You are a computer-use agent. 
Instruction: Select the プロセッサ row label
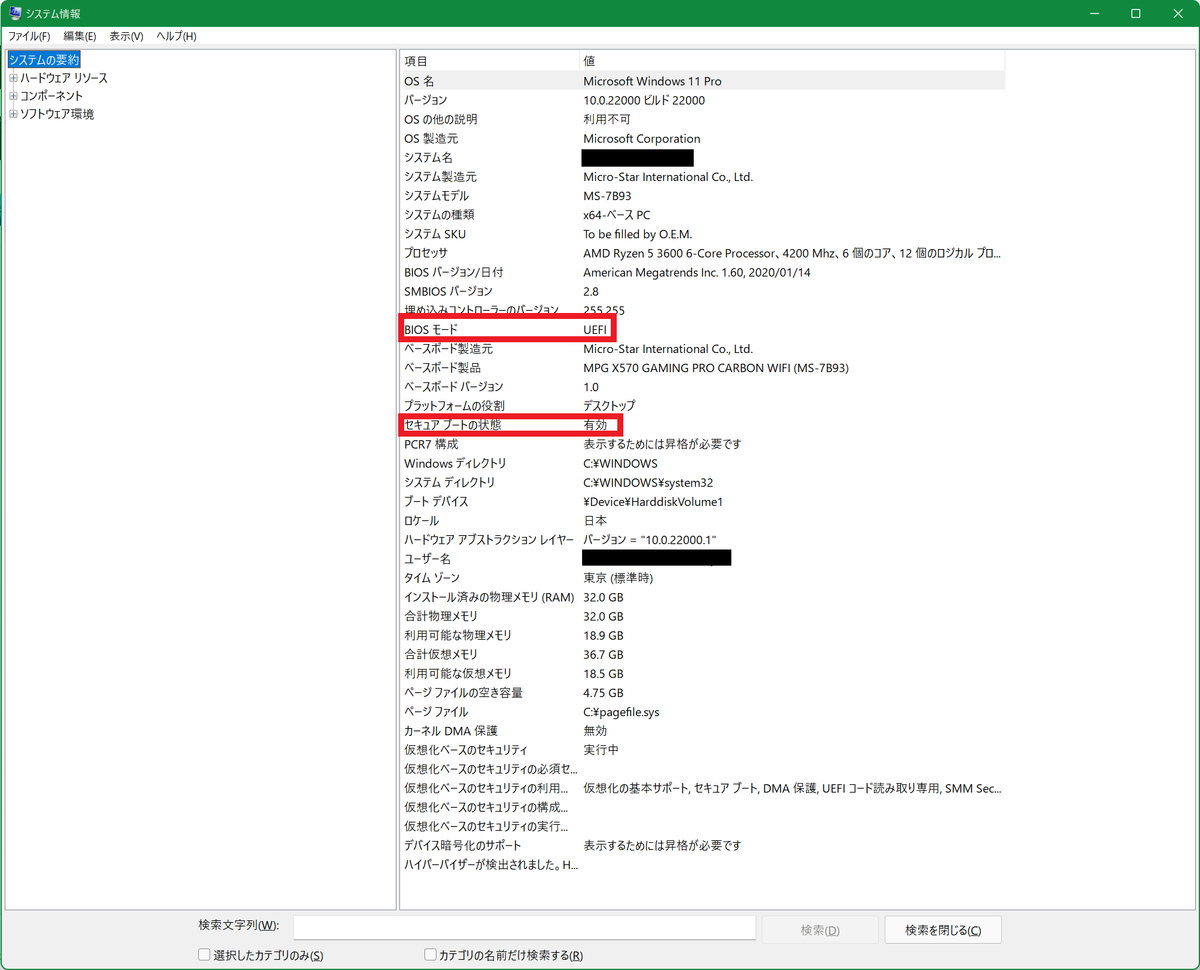click(426, 253)
